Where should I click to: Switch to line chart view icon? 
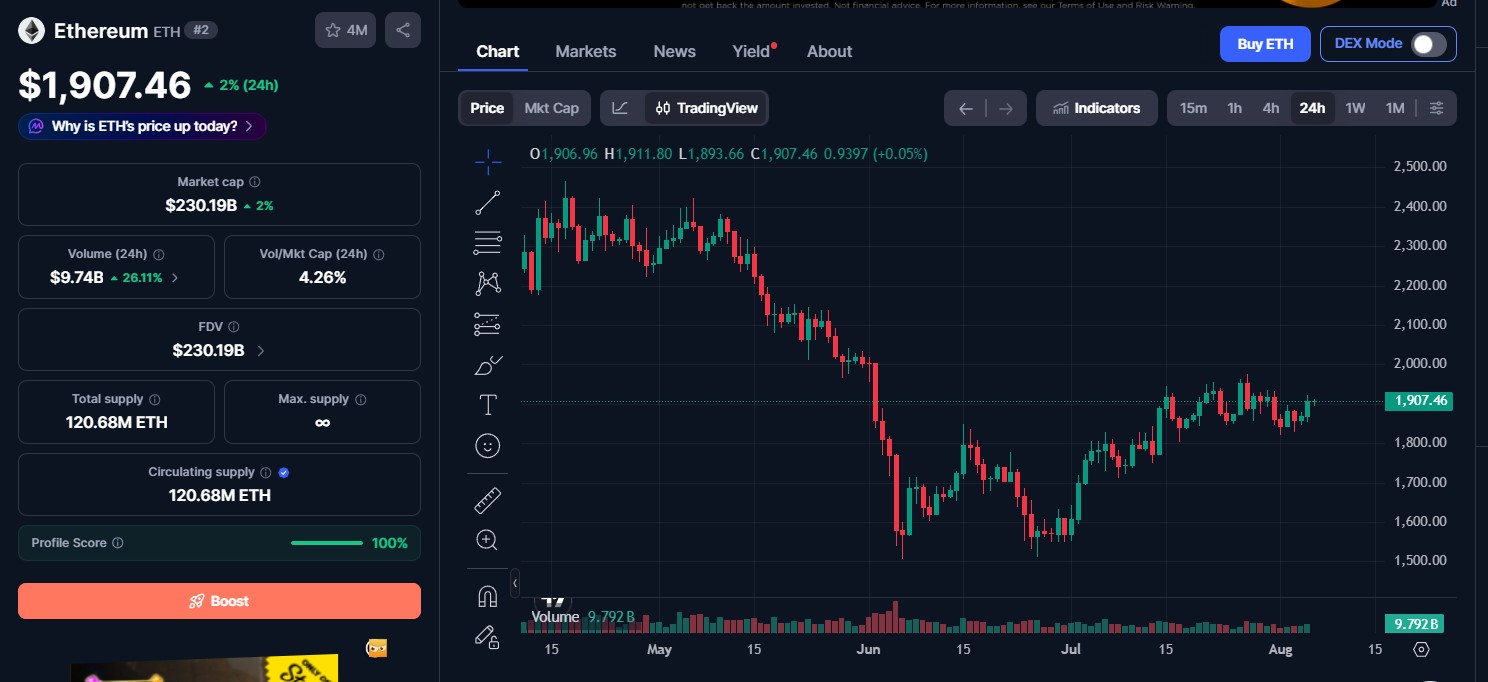tap(621, 108)
